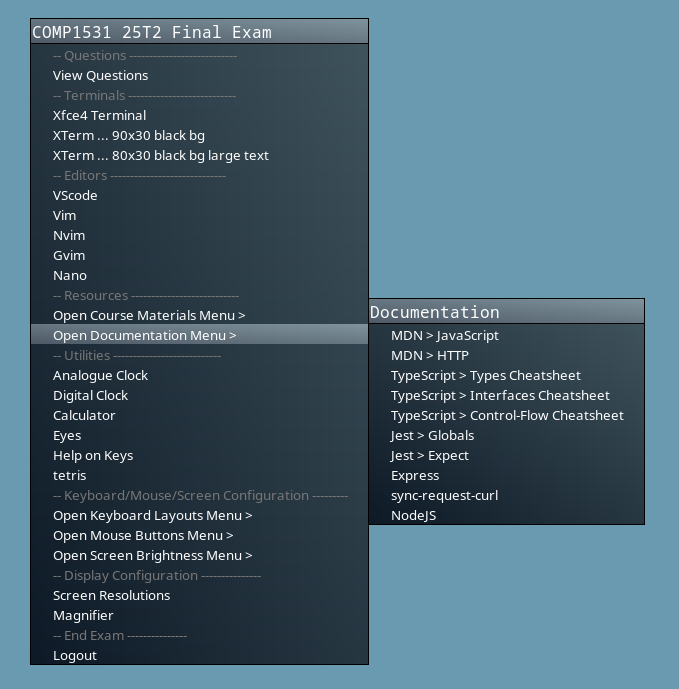Screen dimensions: 679x689
Task: Select Nano editor from menu
Action: [x=70, y=276]
